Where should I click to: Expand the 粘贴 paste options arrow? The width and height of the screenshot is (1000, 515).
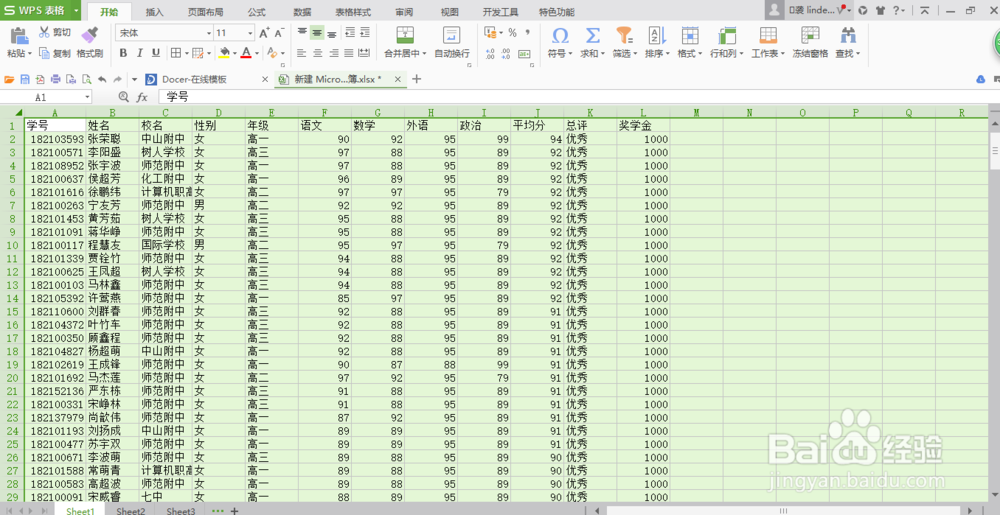pyautogui.click(x=29, y=54)
